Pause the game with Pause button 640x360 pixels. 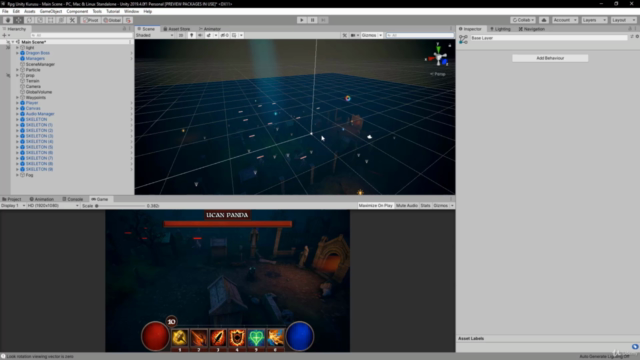pyautogui.click(x=313, y=20)
